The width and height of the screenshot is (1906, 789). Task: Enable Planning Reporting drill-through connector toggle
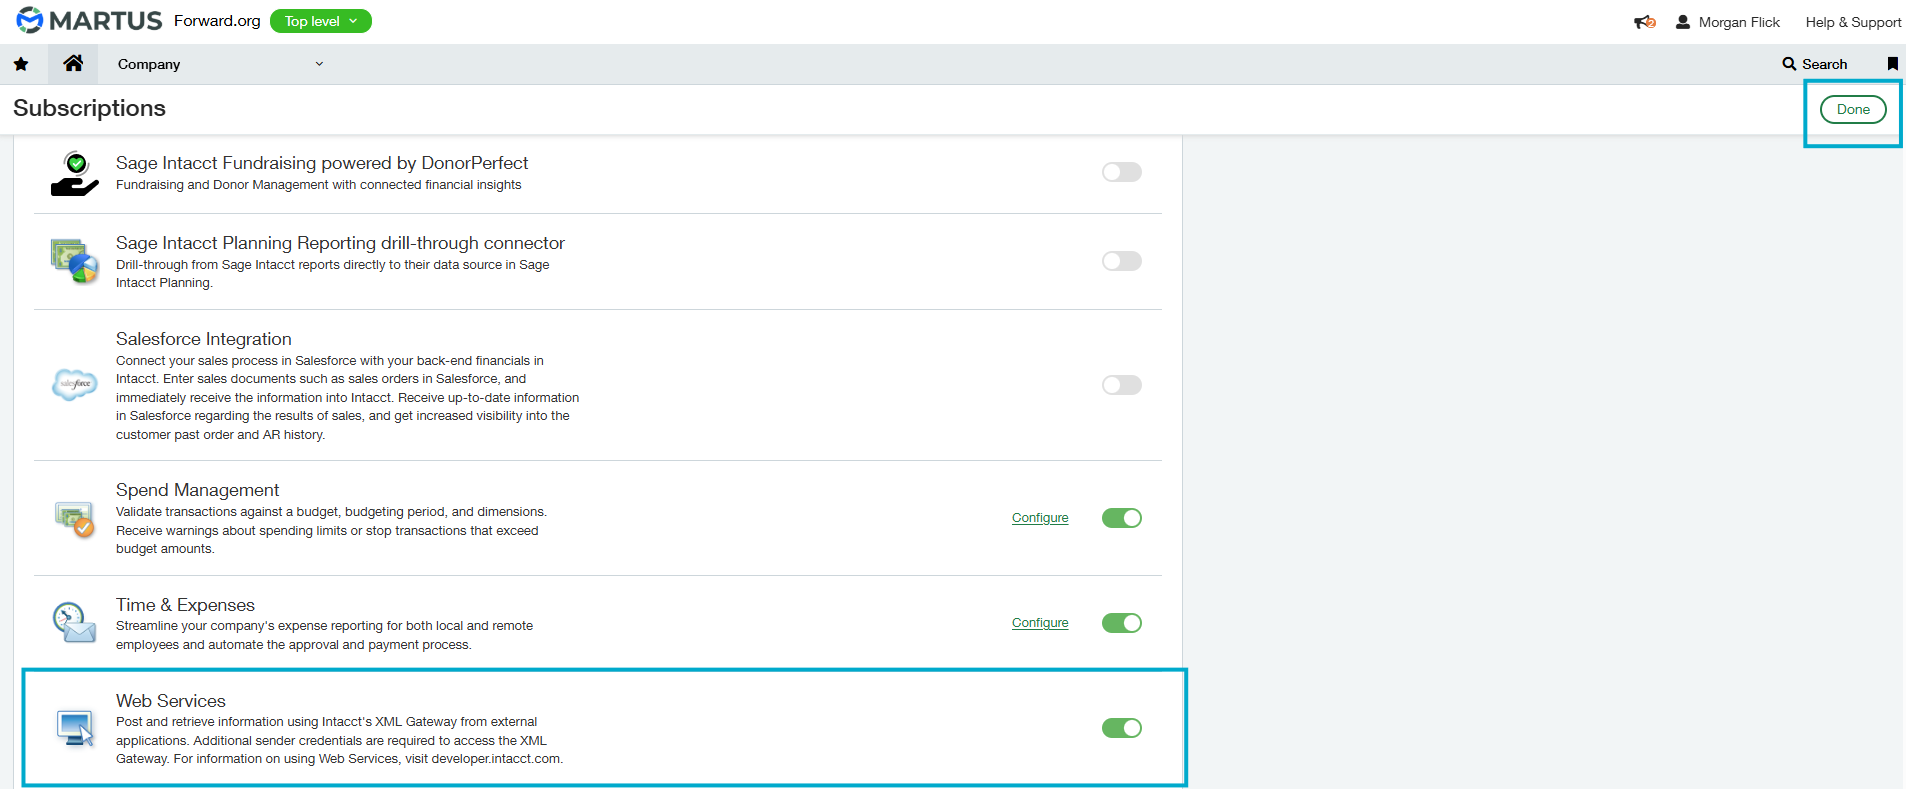coord(1121,261)
